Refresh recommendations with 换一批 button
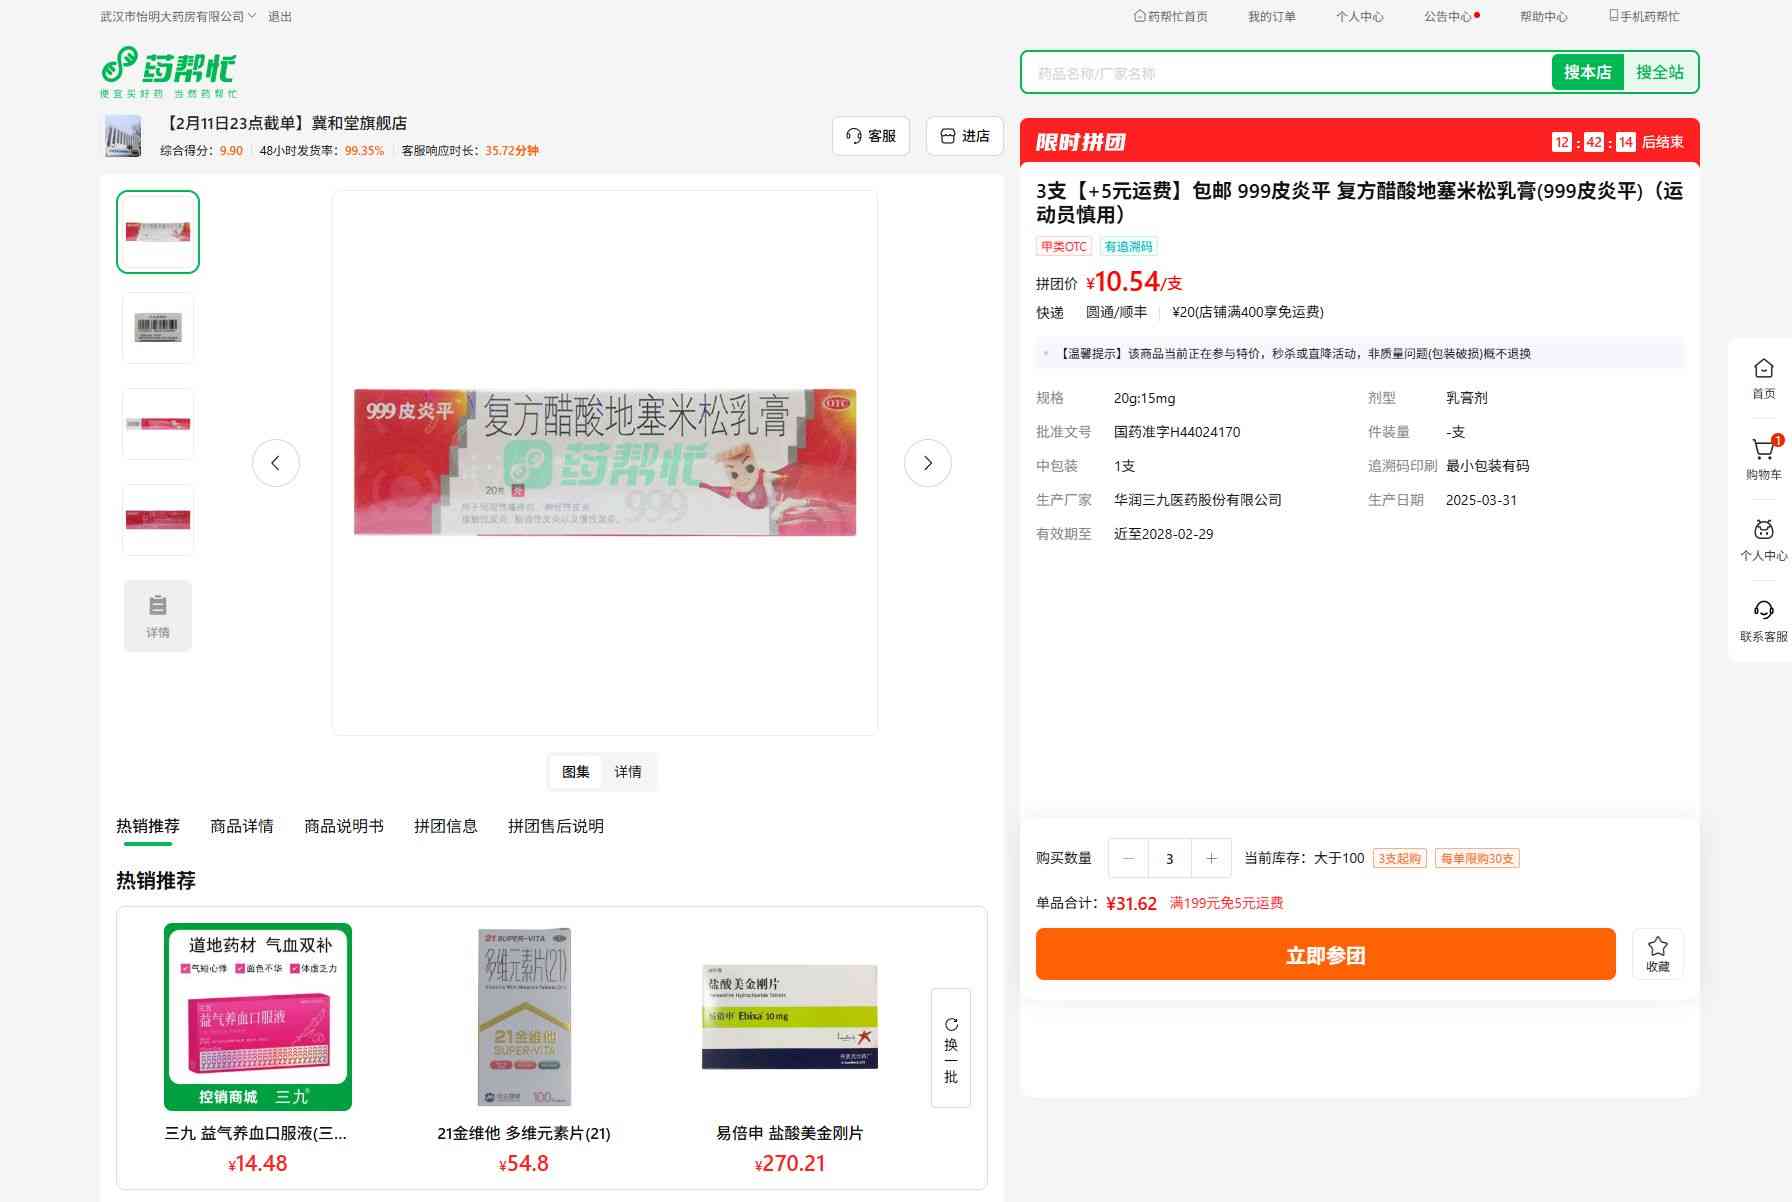This screenshot has width=1792, height=1202. coord(950,1047)
